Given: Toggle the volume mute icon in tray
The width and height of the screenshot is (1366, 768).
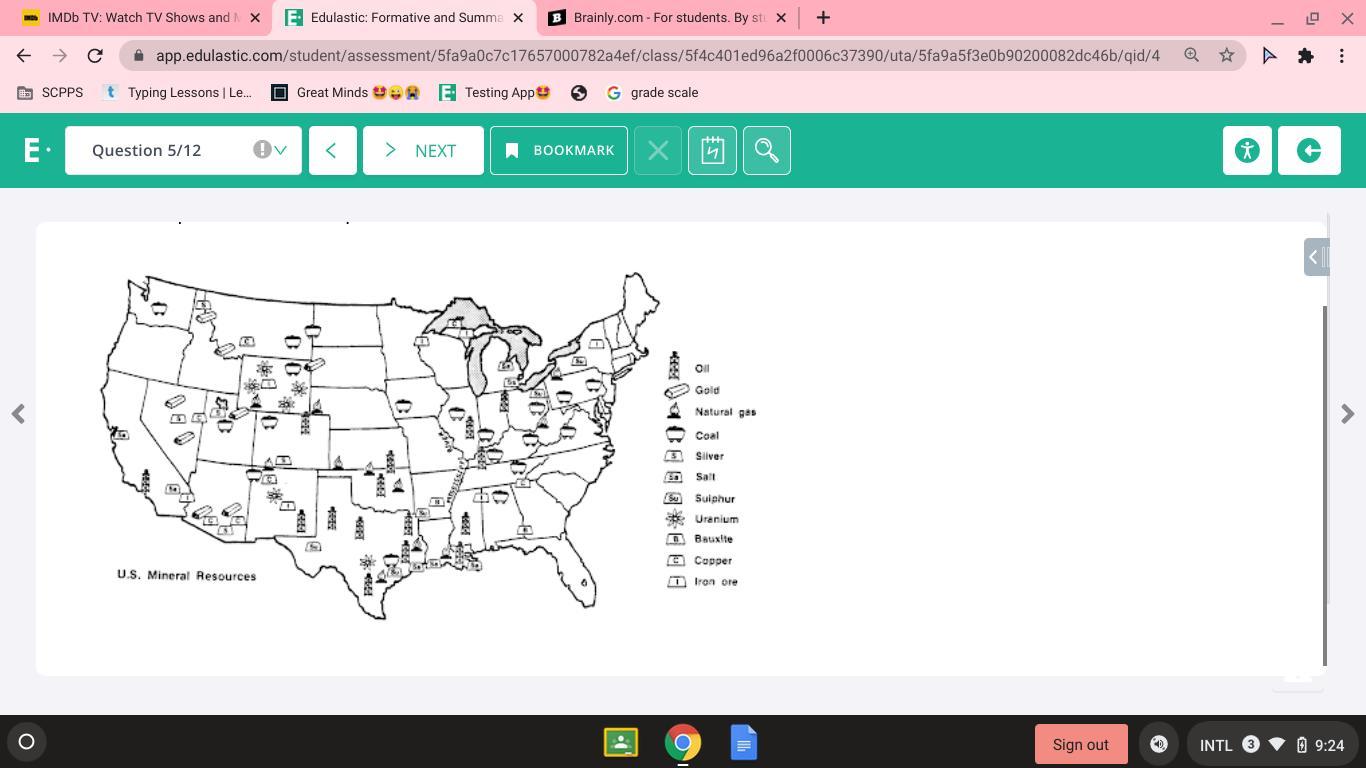Looking at the screenshot, I should (x=1159, y=744).
